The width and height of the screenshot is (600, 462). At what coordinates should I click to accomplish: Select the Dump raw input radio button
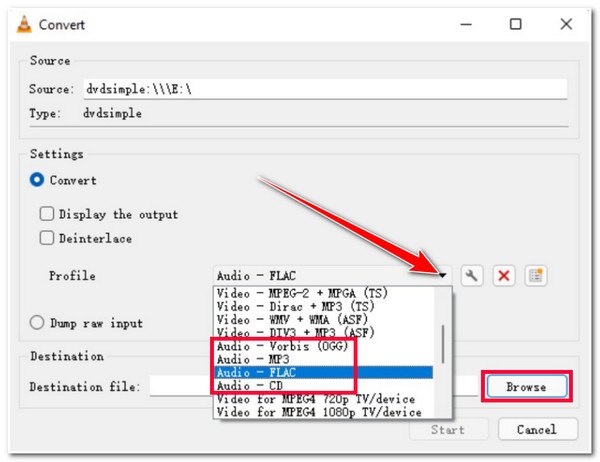click(x=37, y=323)
